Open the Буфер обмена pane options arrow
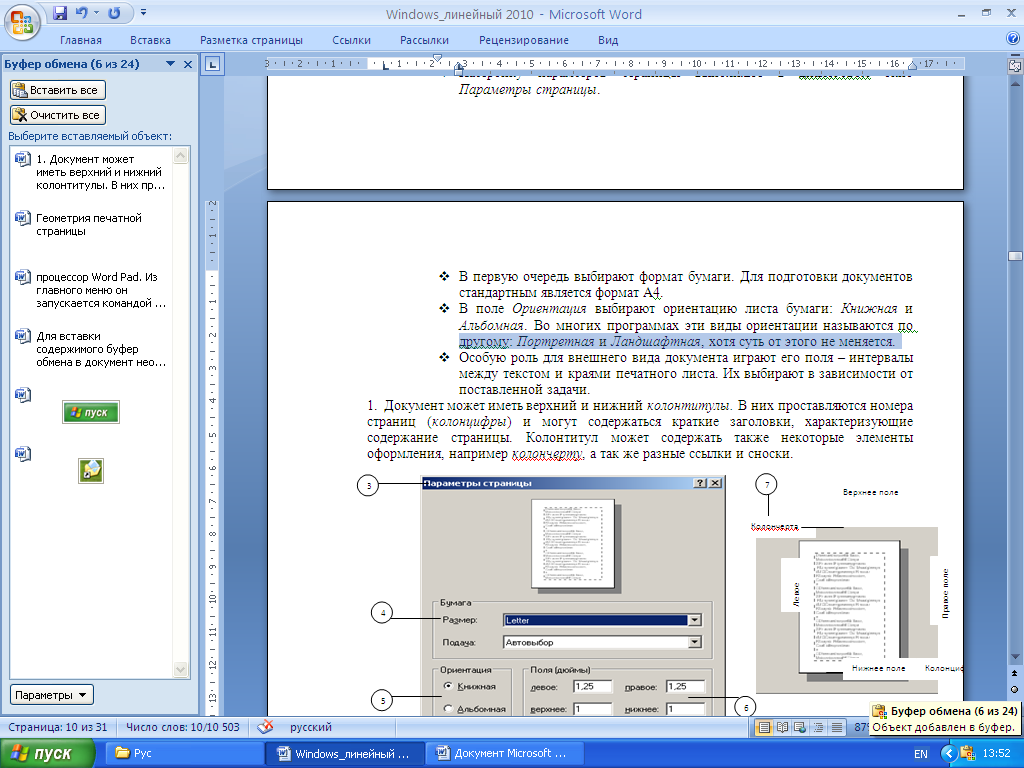 click(170, 64)
